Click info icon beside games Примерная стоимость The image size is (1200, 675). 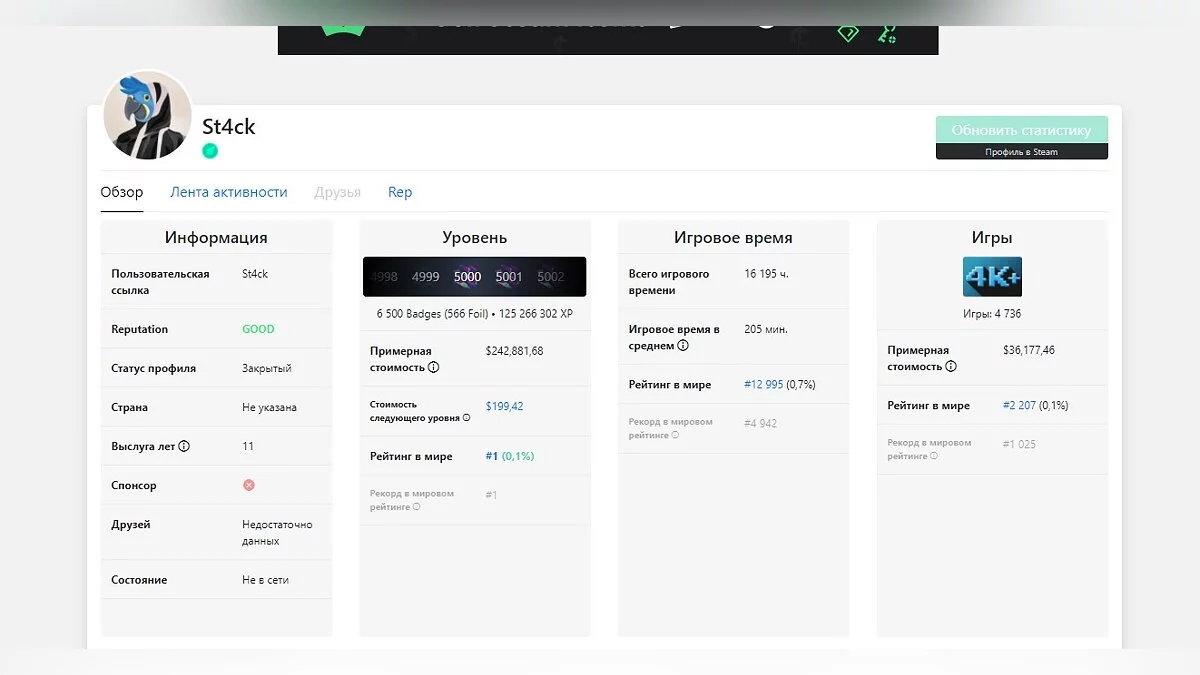[x=951, y=367]
